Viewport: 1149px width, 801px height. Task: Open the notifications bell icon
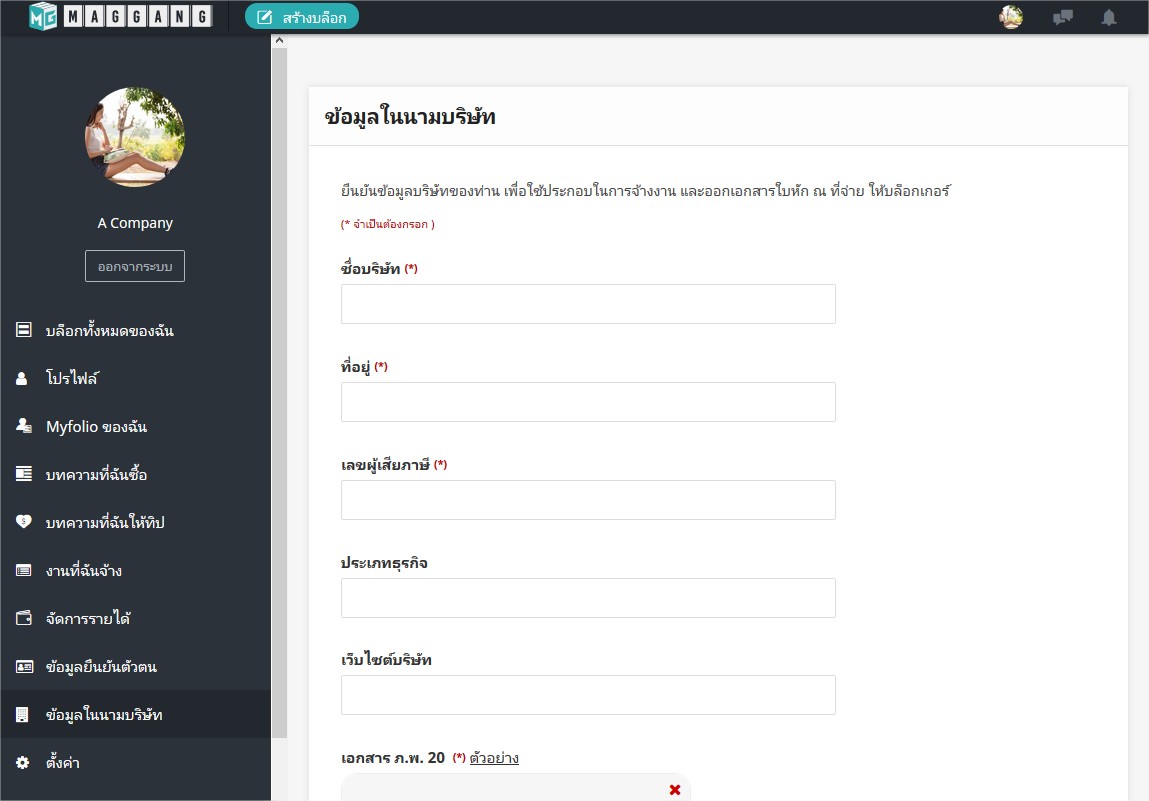pos(1109,17)
